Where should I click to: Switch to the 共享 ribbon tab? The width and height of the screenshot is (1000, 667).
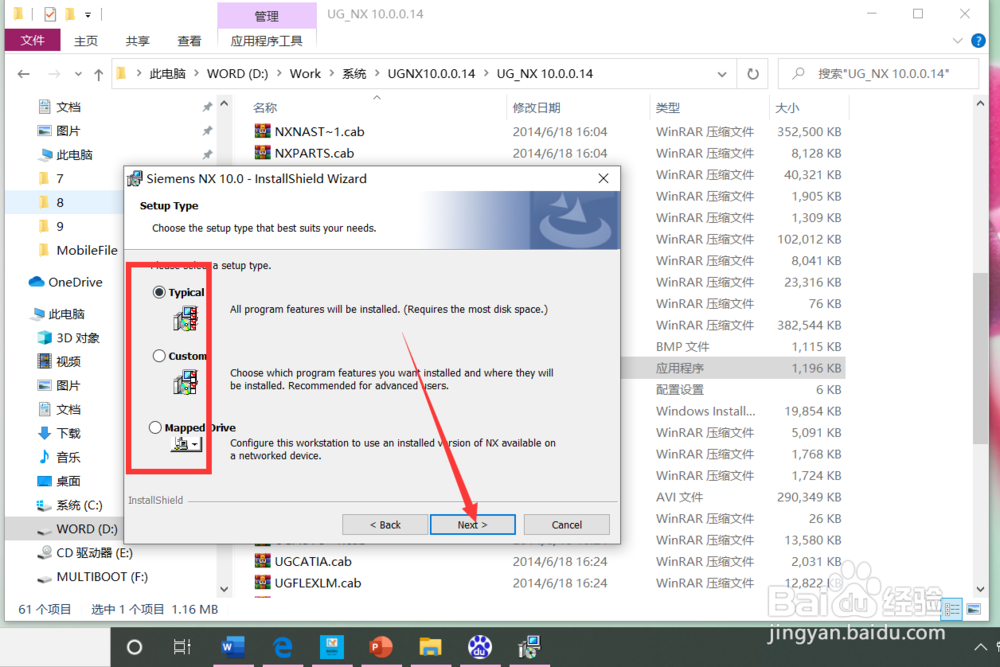pyautogui.click(x=138, y=41)
